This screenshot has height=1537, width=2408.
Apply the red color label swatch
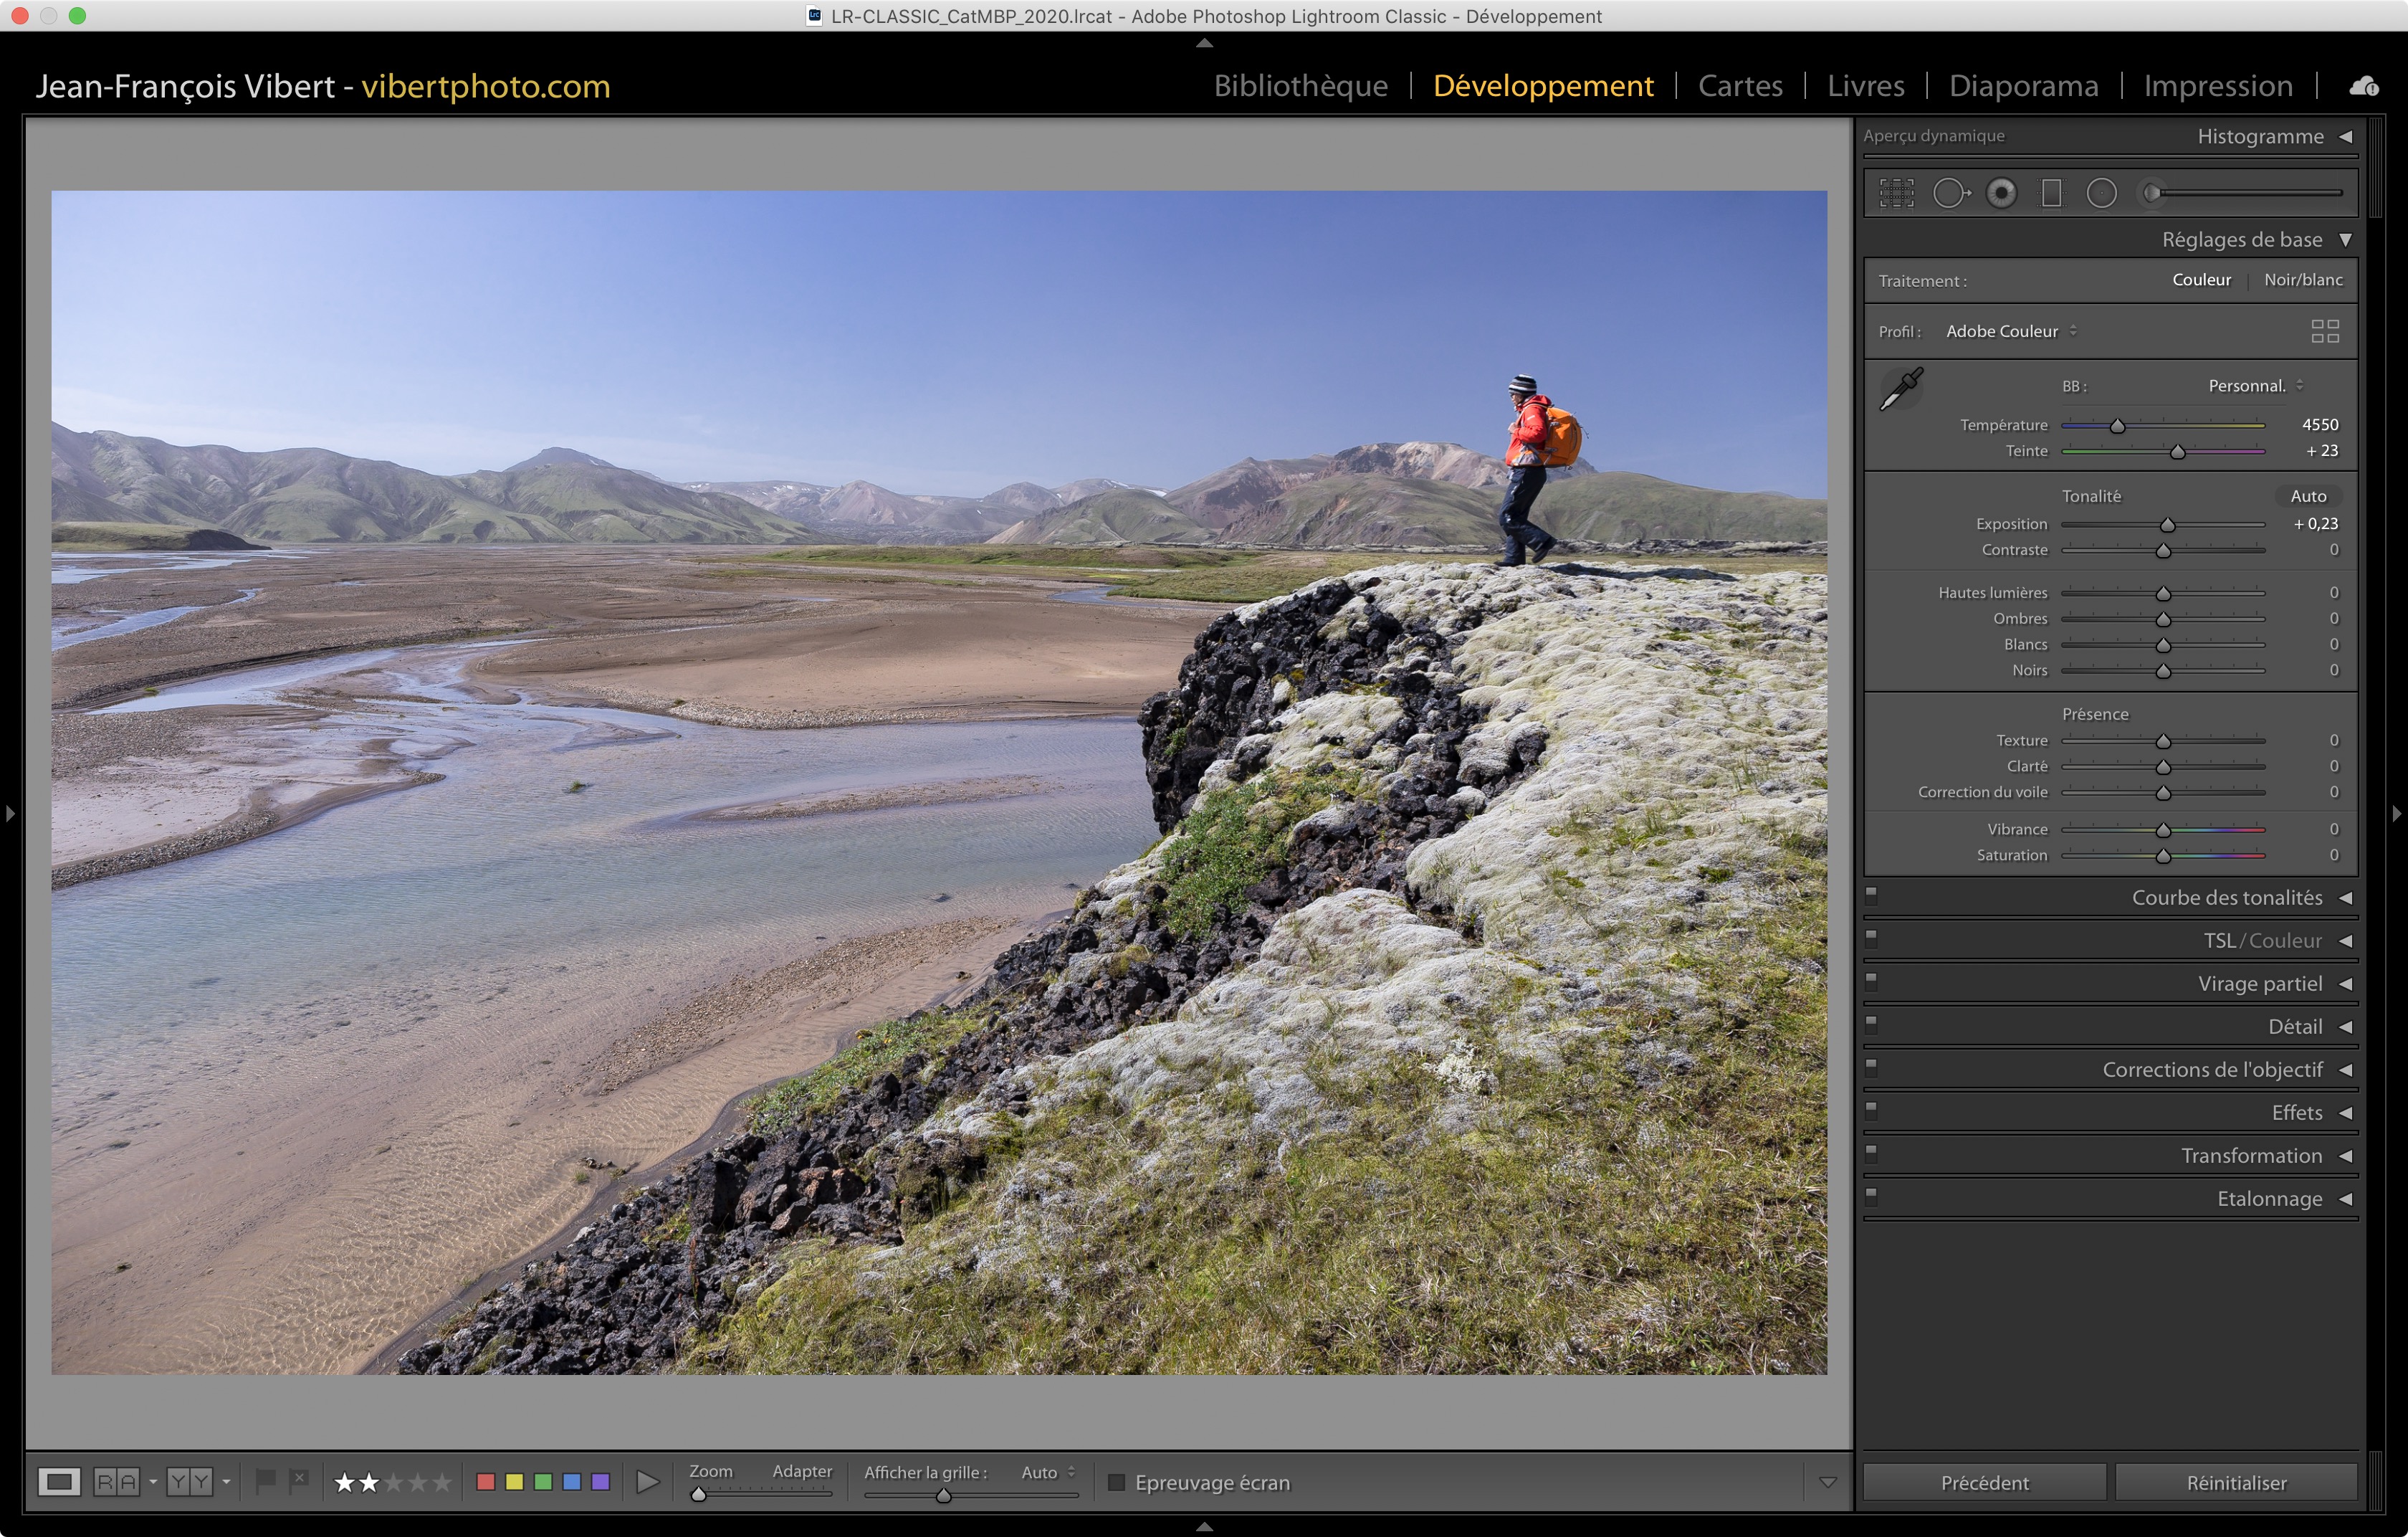pyautogui.click(x=486, y=1482)
